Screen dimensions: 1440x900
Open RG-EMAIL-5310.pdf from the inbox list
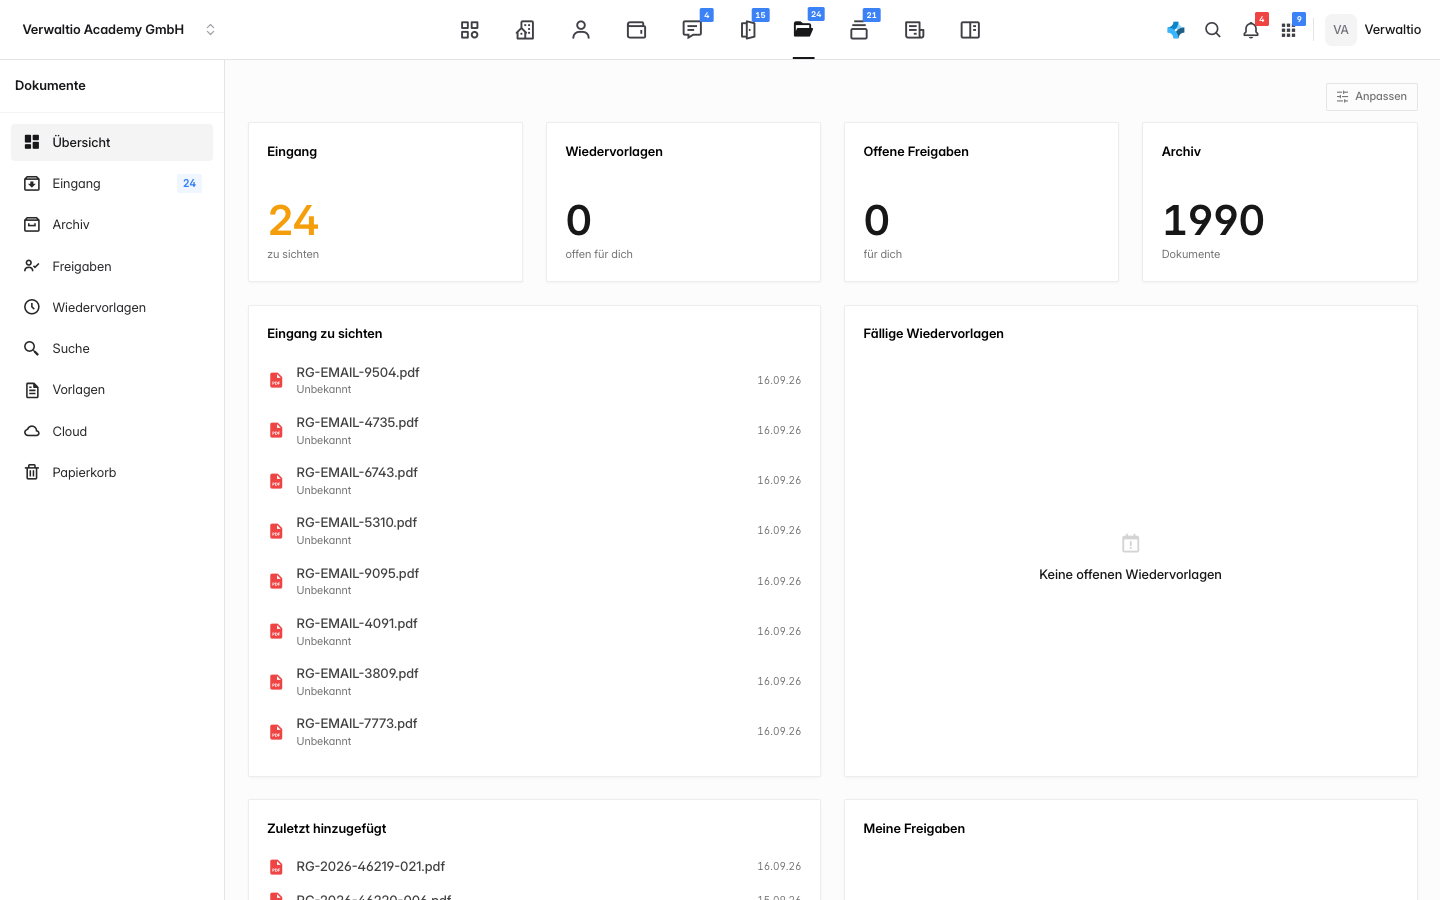[x=534, y=531]
